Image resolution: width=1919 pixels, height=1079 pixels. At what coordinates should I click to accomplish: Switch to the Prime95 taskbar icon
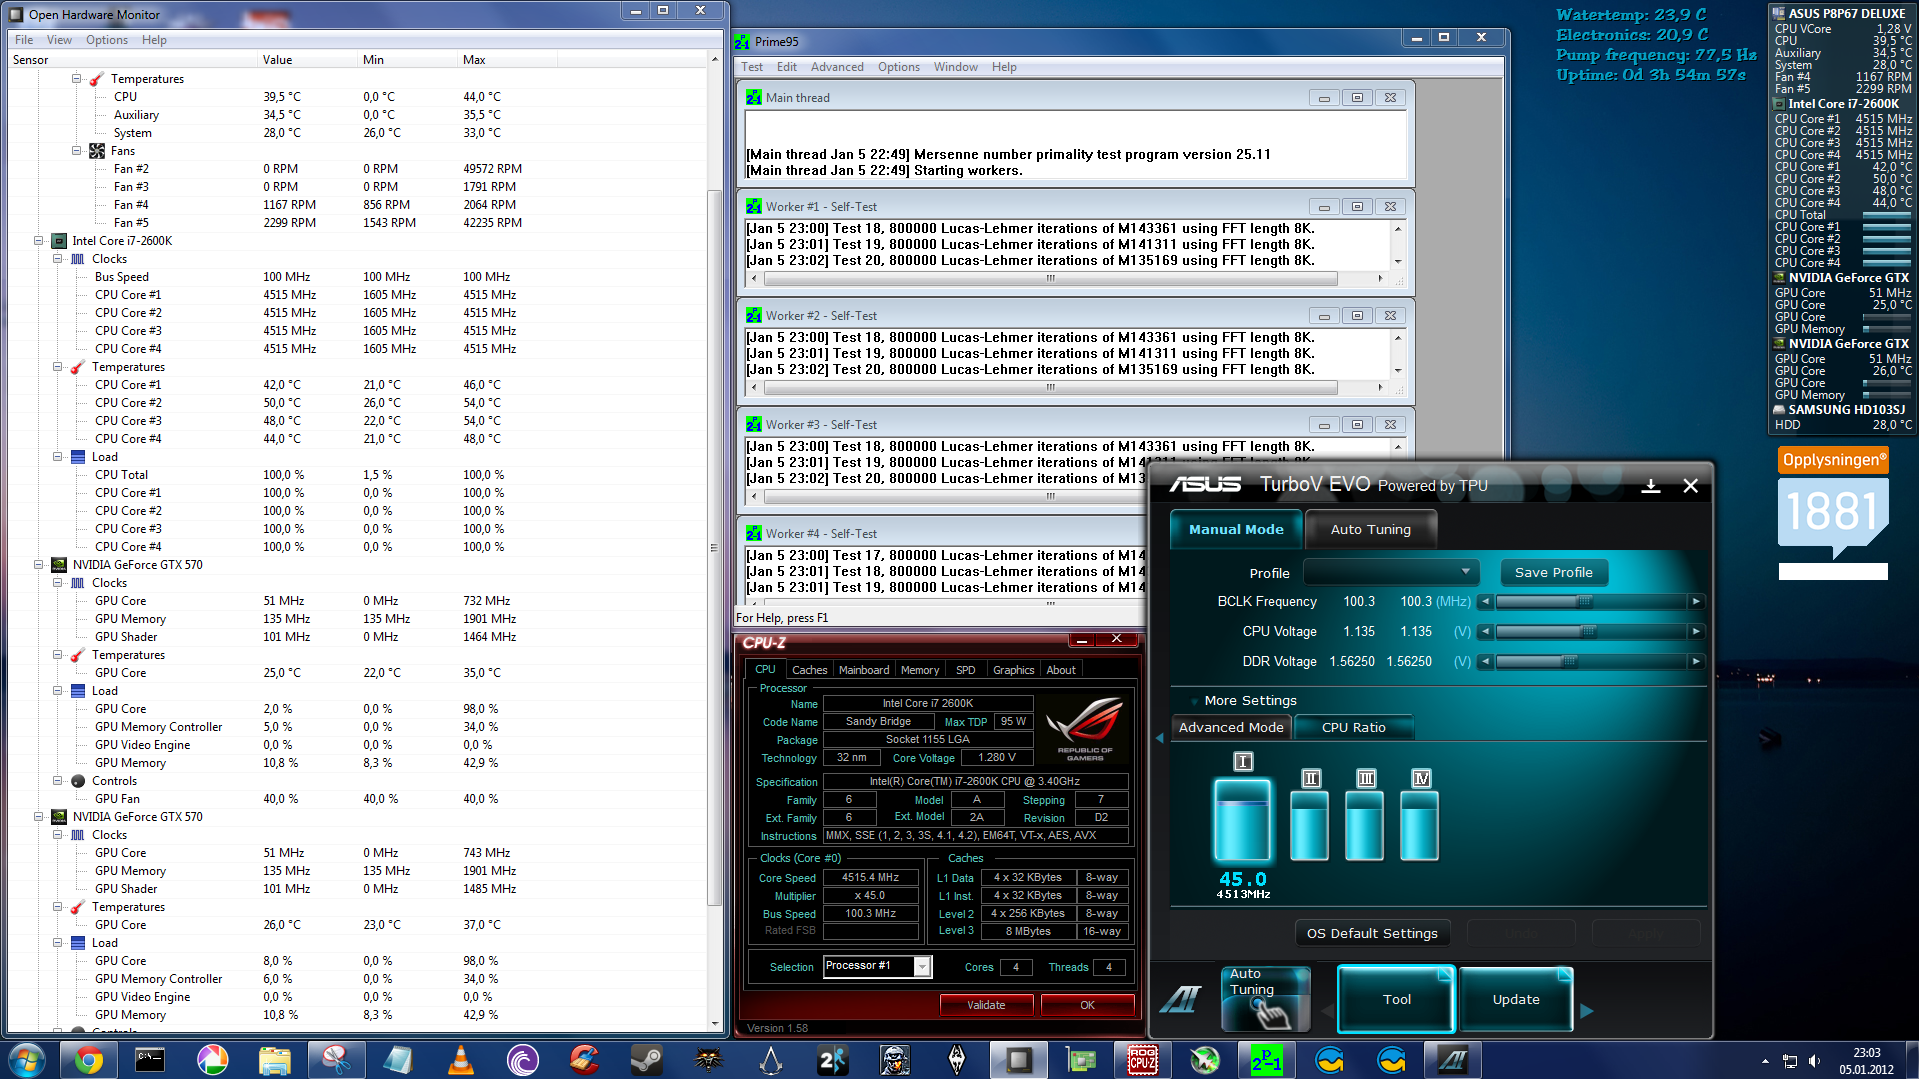click(1267, 1060)
